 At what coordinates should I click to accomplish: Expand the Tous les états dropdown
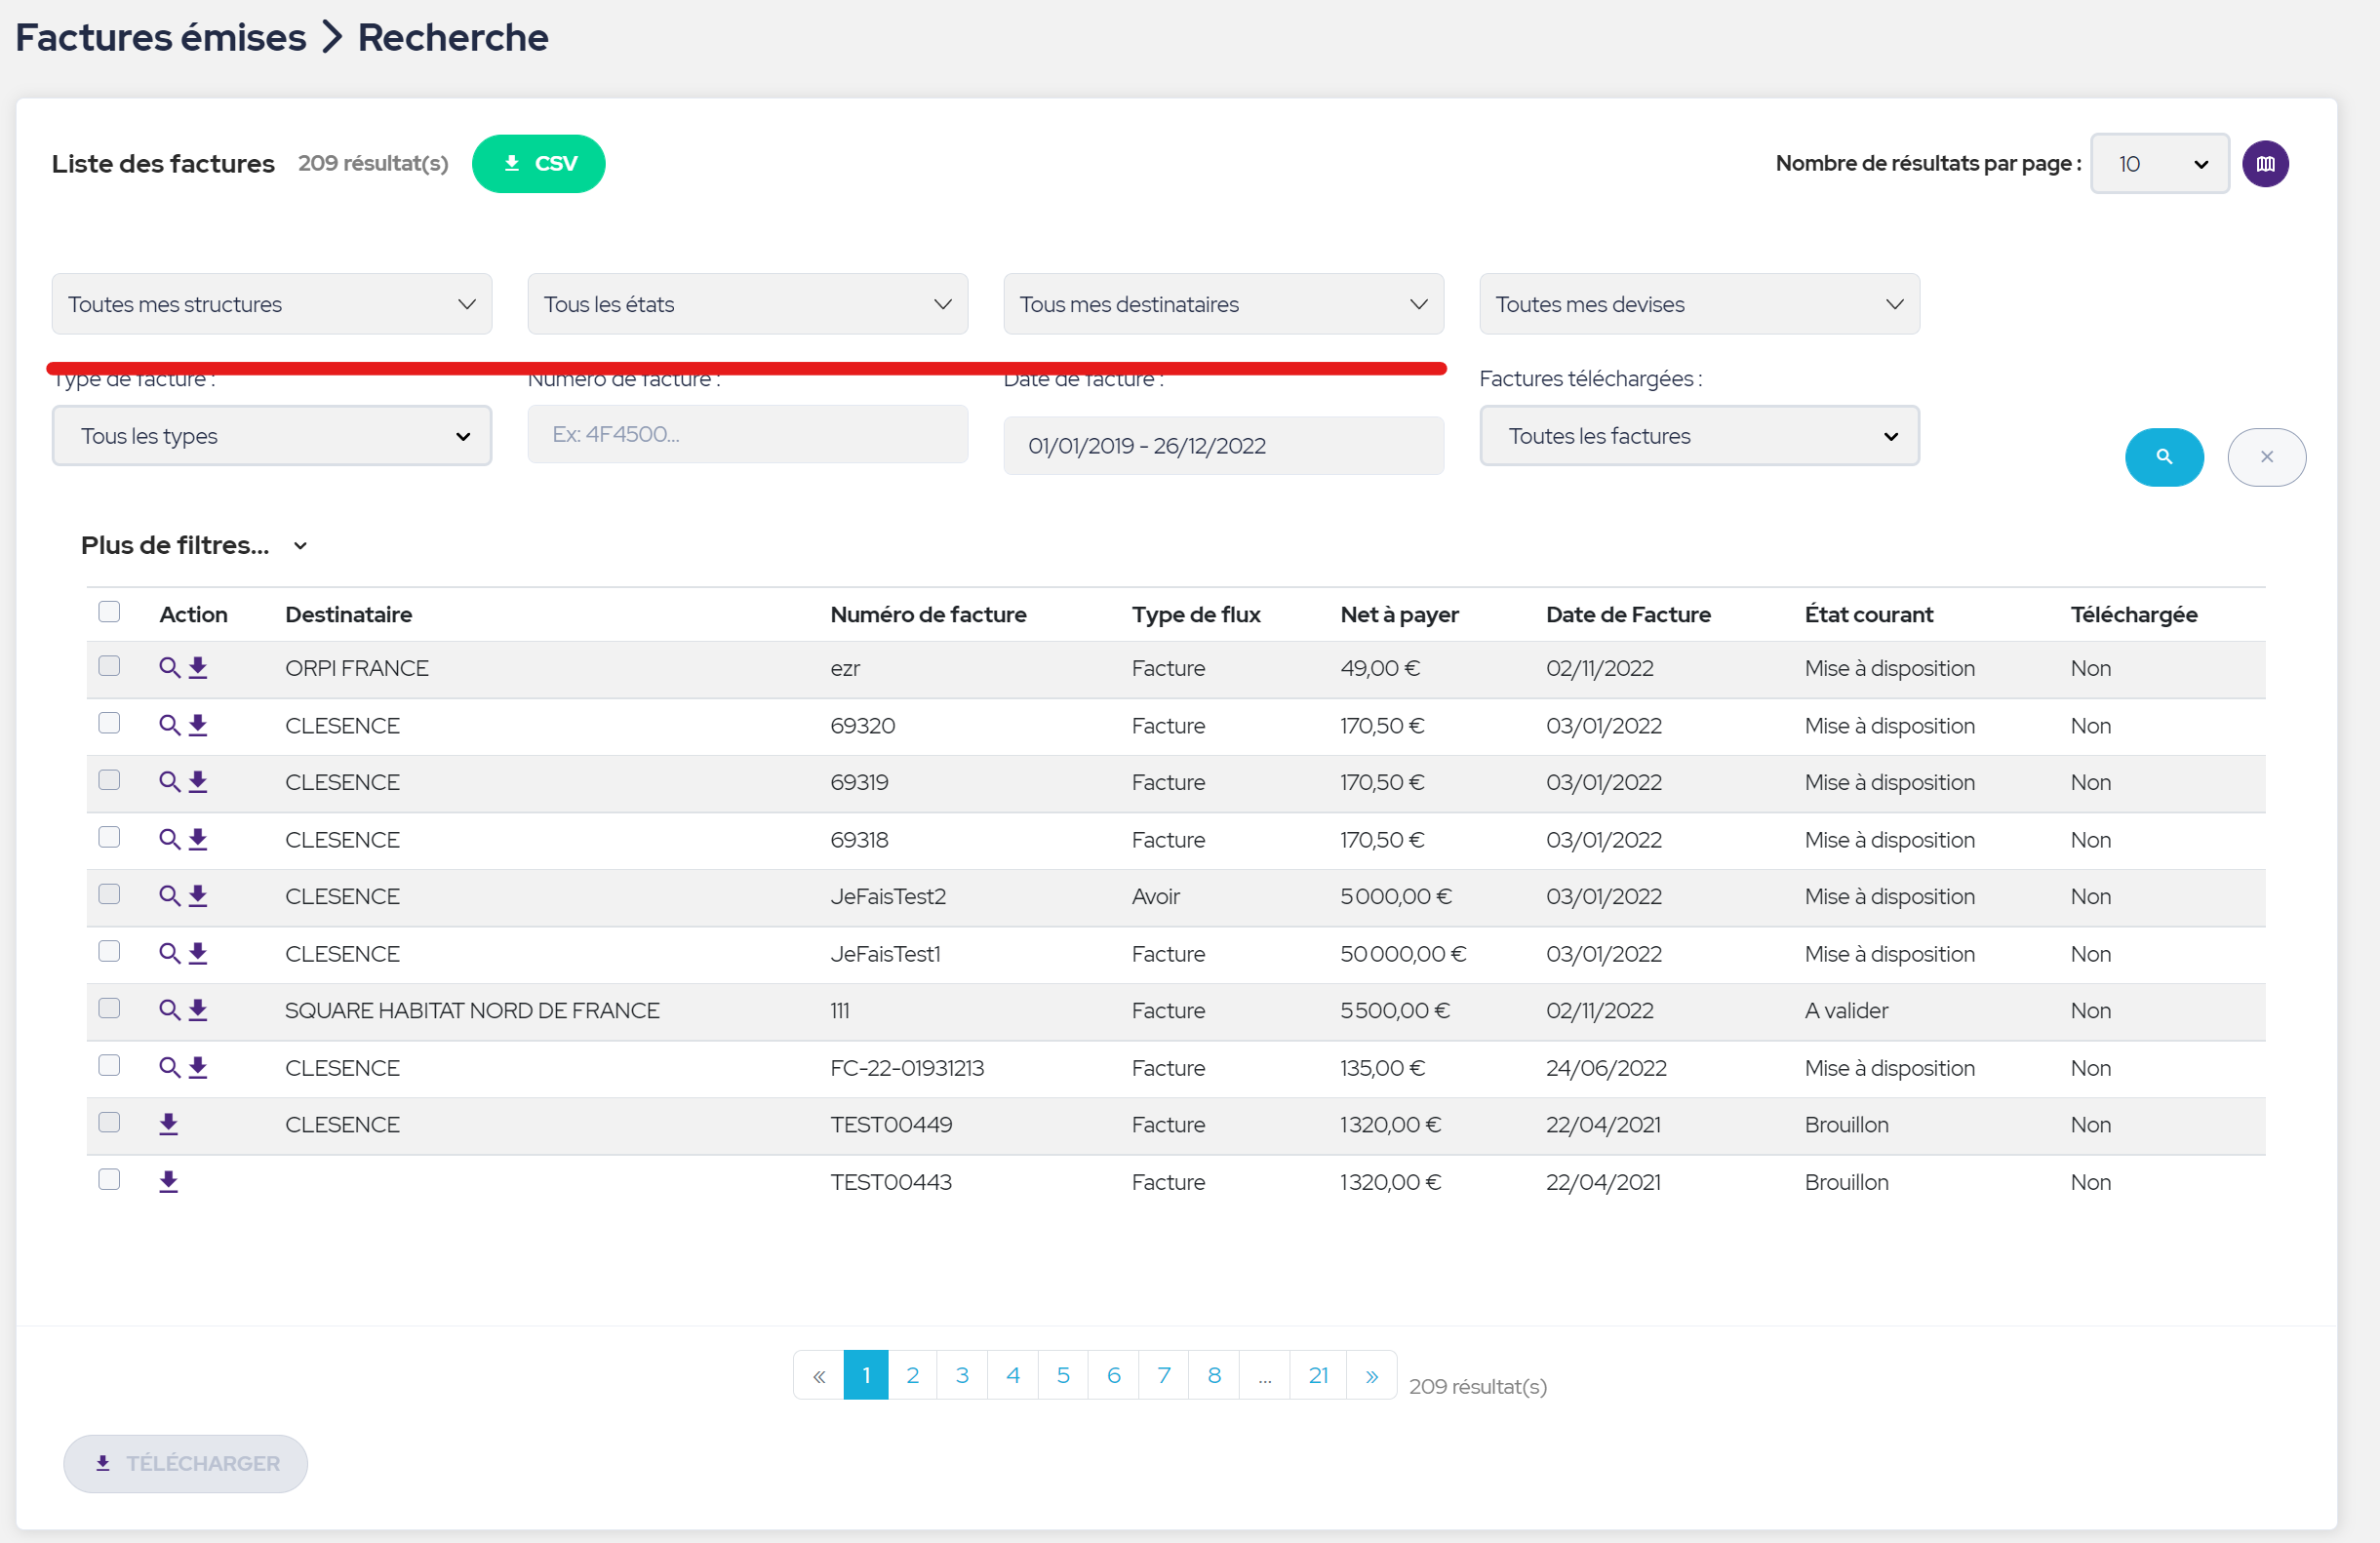747,304
